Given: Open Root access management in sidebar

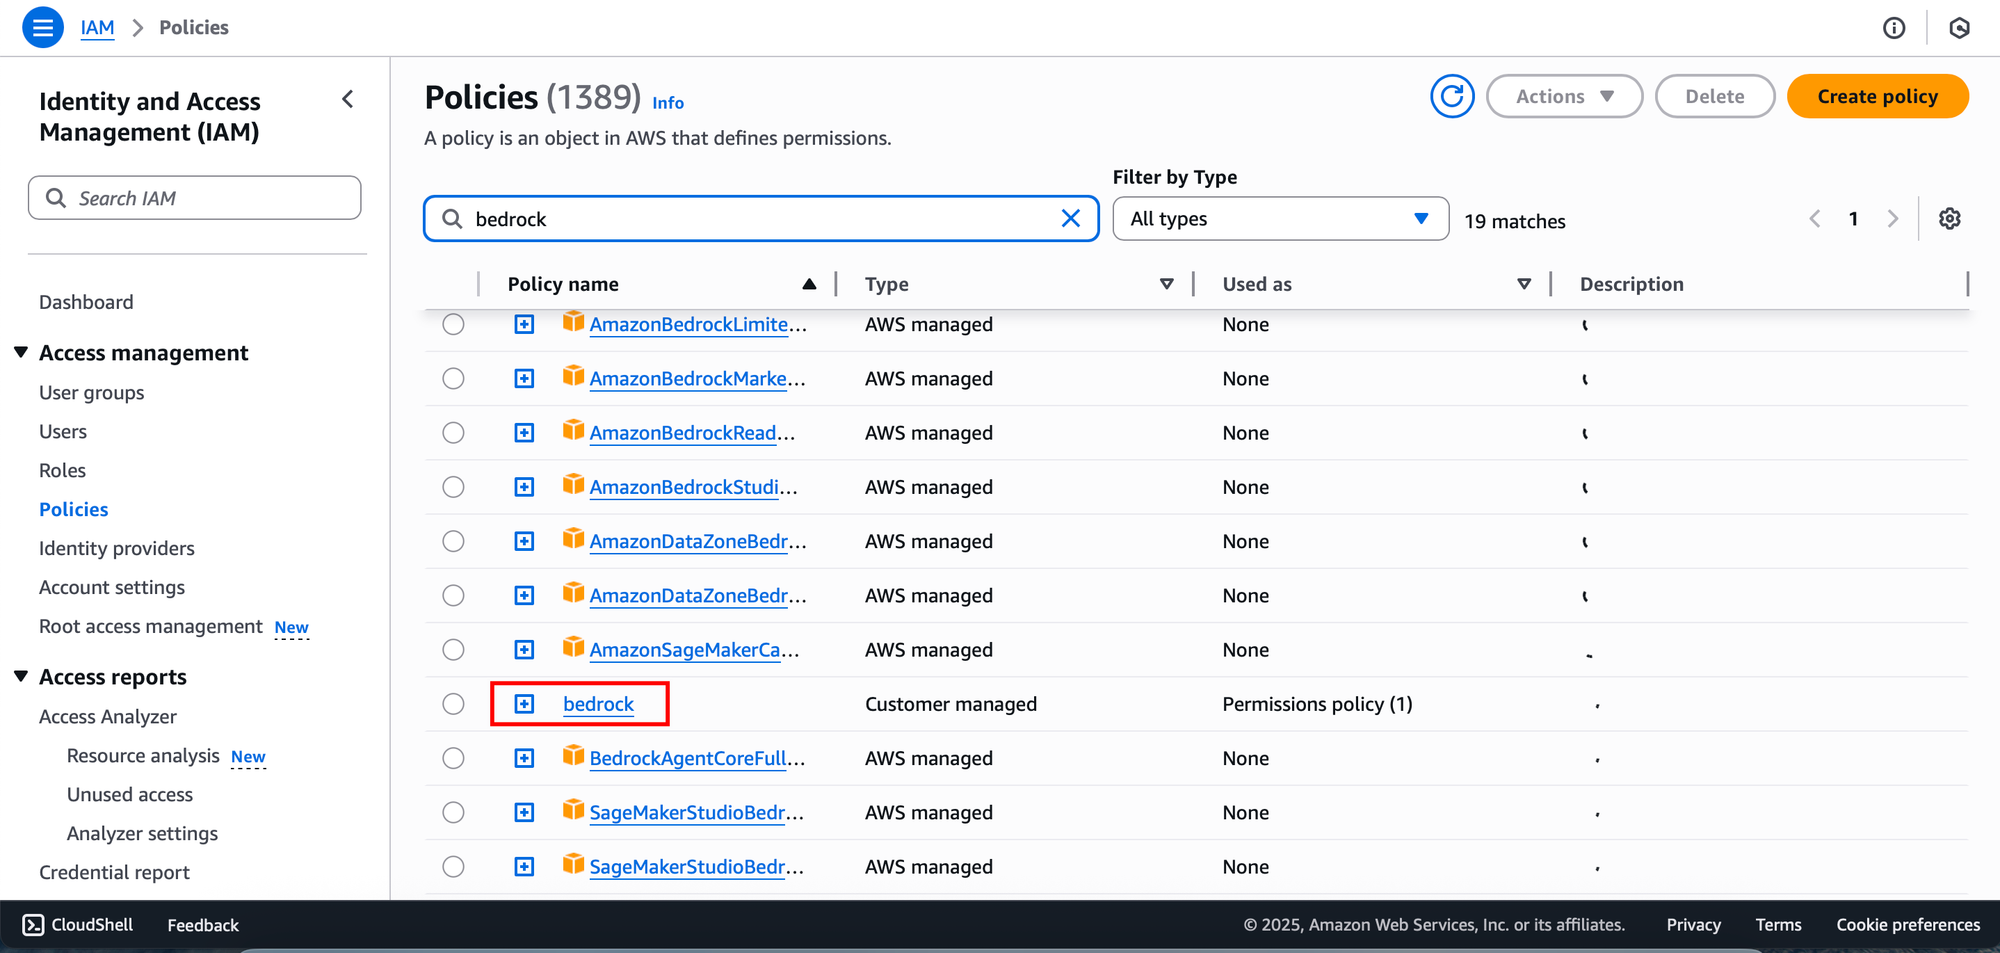Looking at the screenshot, I should [150, 626].
